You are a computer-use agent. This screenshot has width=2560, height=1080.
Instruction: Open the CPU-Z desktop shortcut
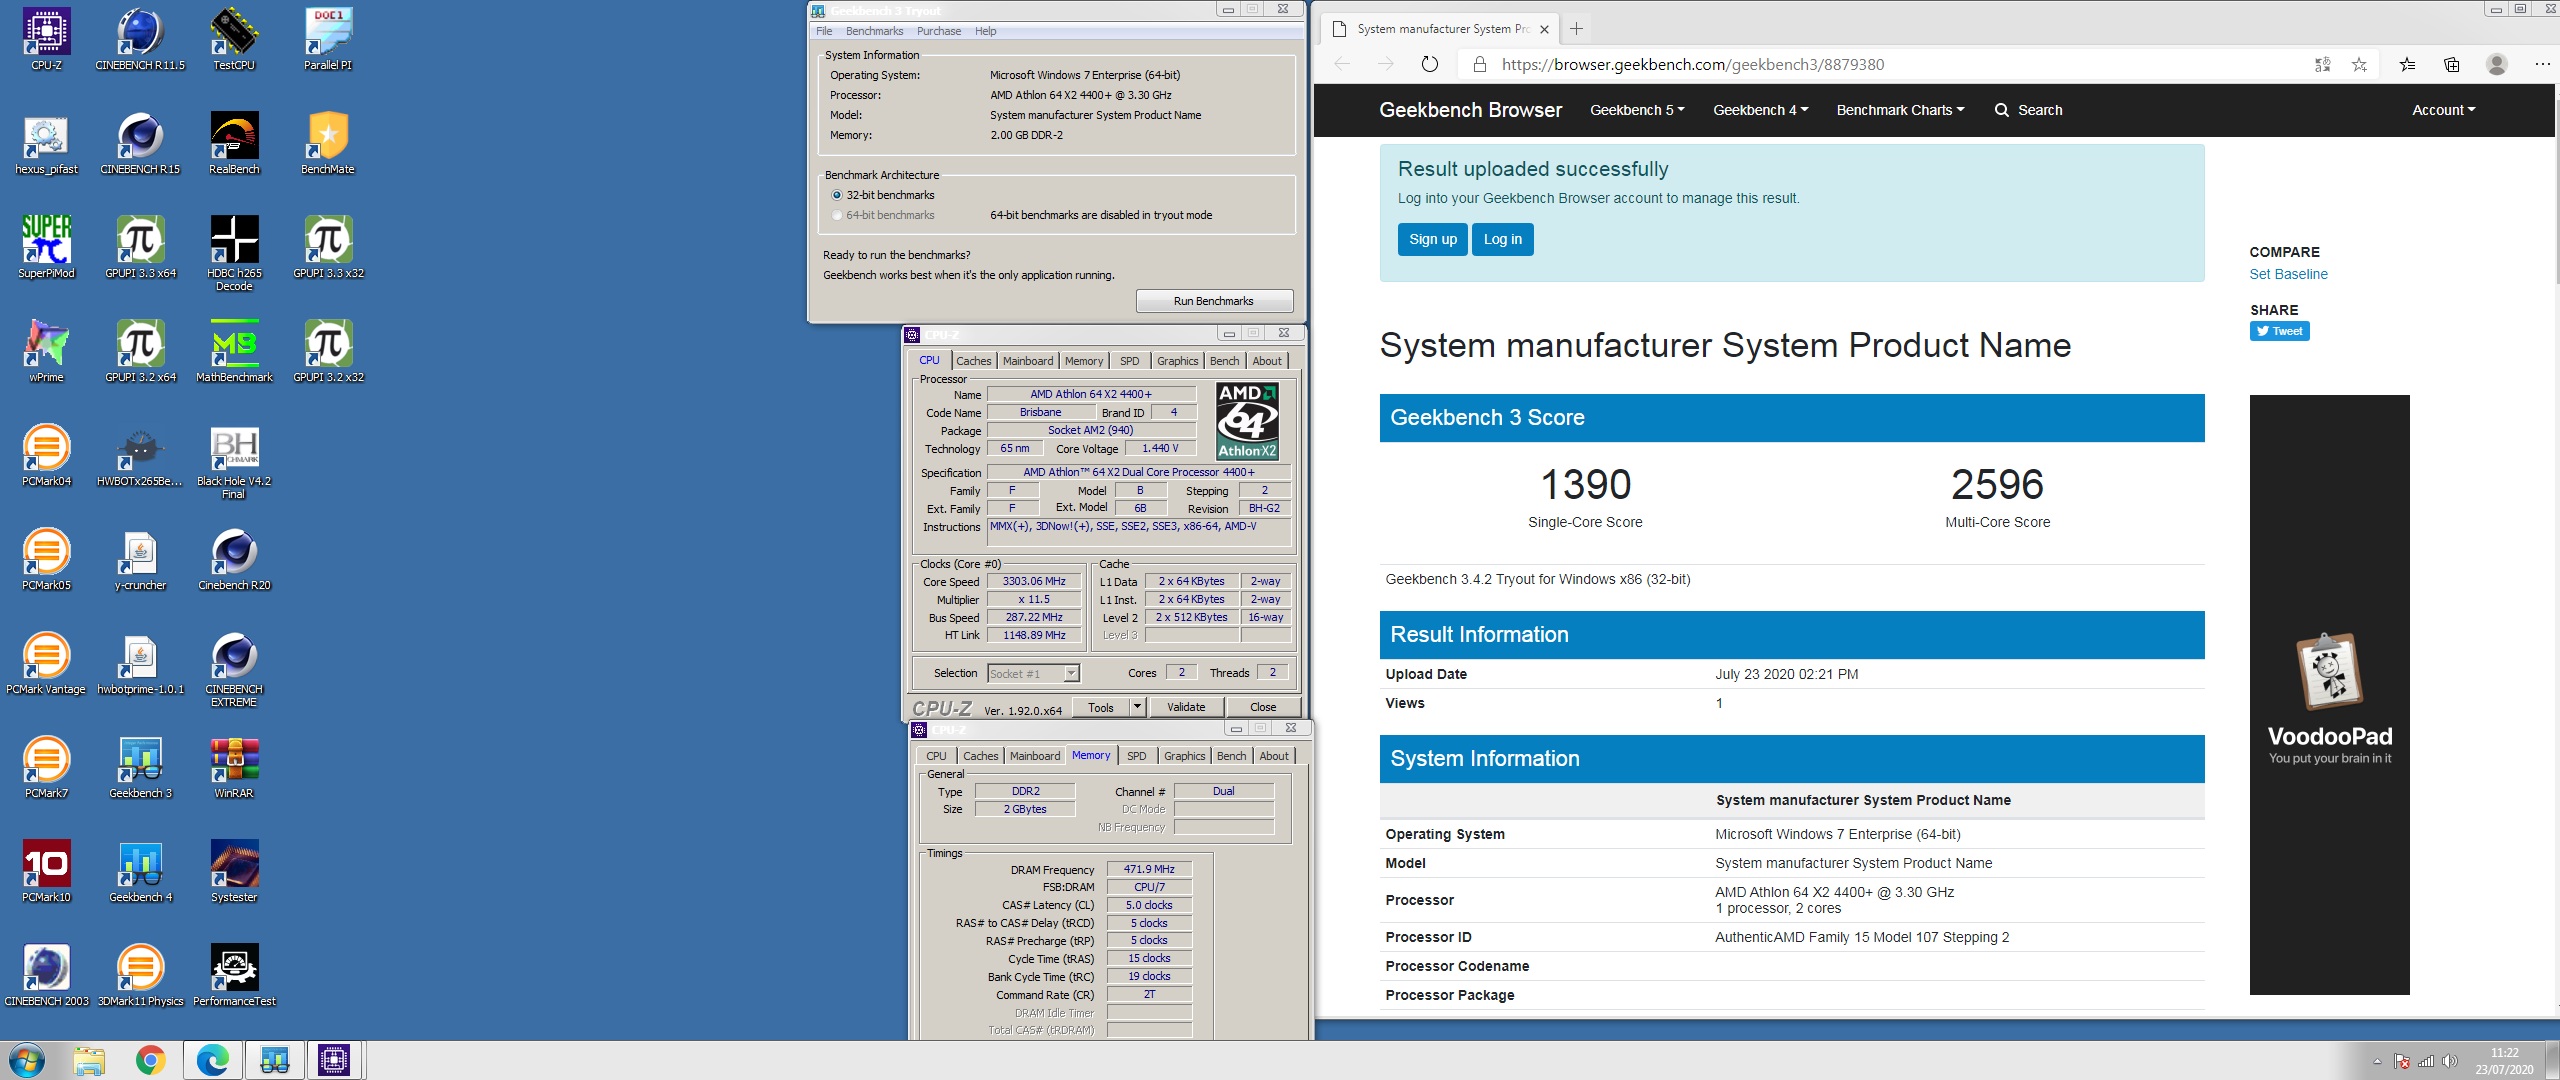click(46, 40)
